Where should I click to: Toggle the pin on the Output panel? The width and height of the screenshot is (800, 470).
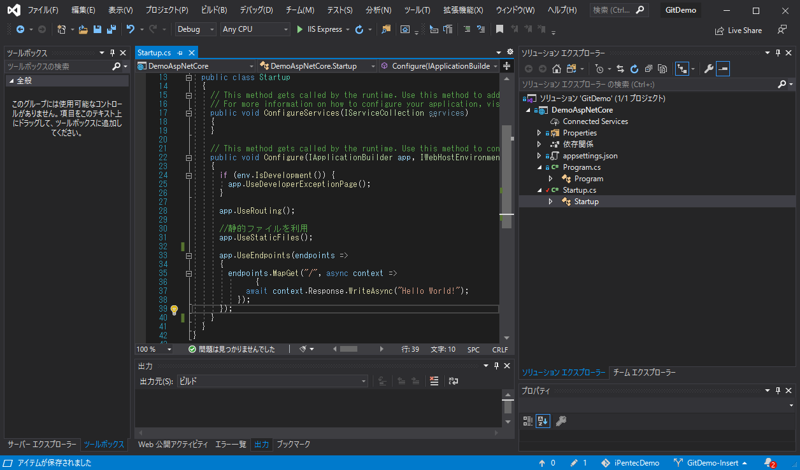[496, 366]
